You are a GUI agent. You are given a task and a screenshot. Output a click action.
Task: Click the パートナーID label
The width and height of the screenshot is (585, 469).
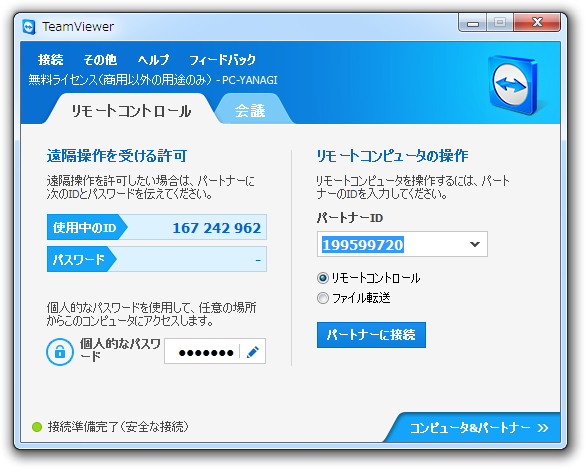pyautogui.click(x=350, y=218)
